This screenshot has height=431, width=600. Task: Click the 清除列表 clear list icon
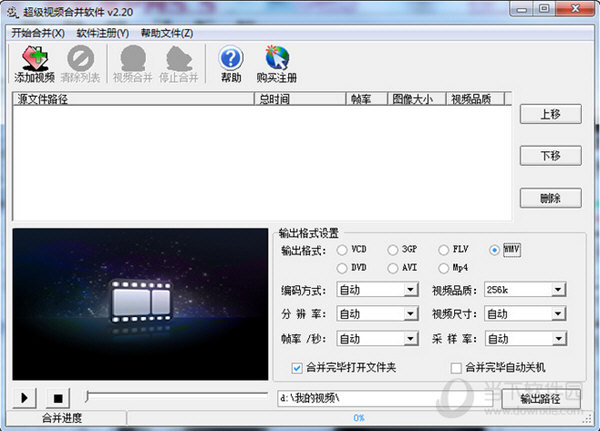click(x=80, y=64)
